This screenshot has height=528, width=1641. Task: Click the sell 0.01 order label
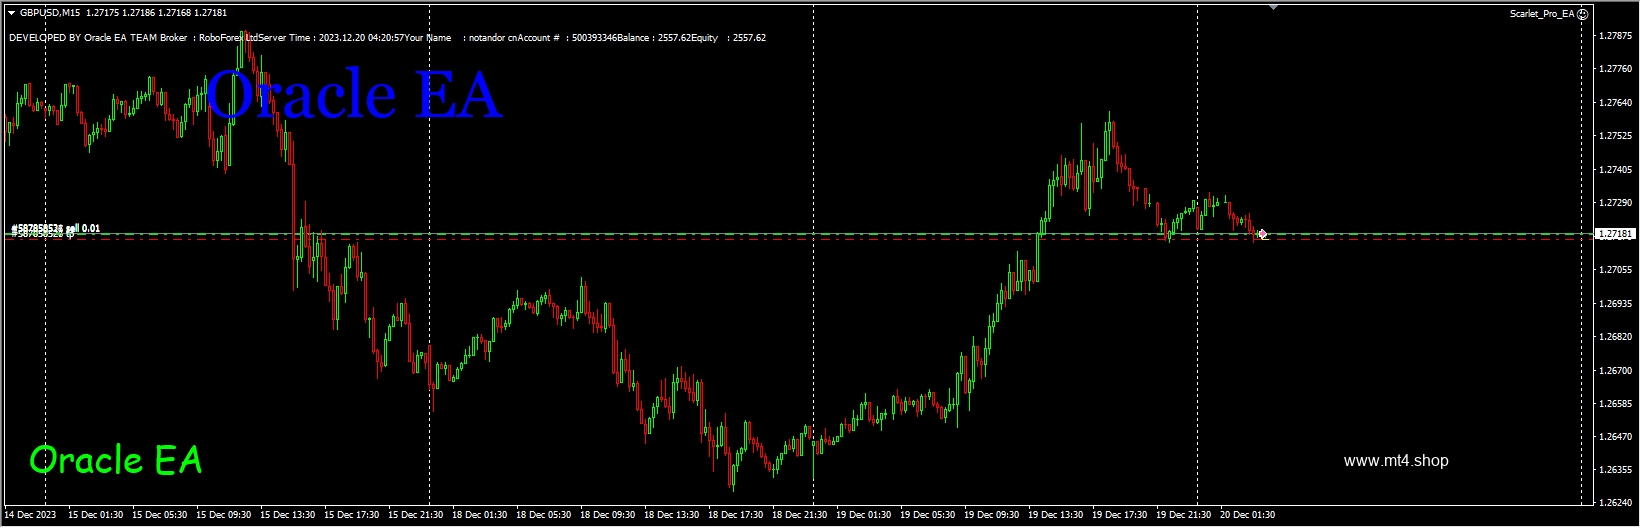pyautogui.click(x=56, y=229)
